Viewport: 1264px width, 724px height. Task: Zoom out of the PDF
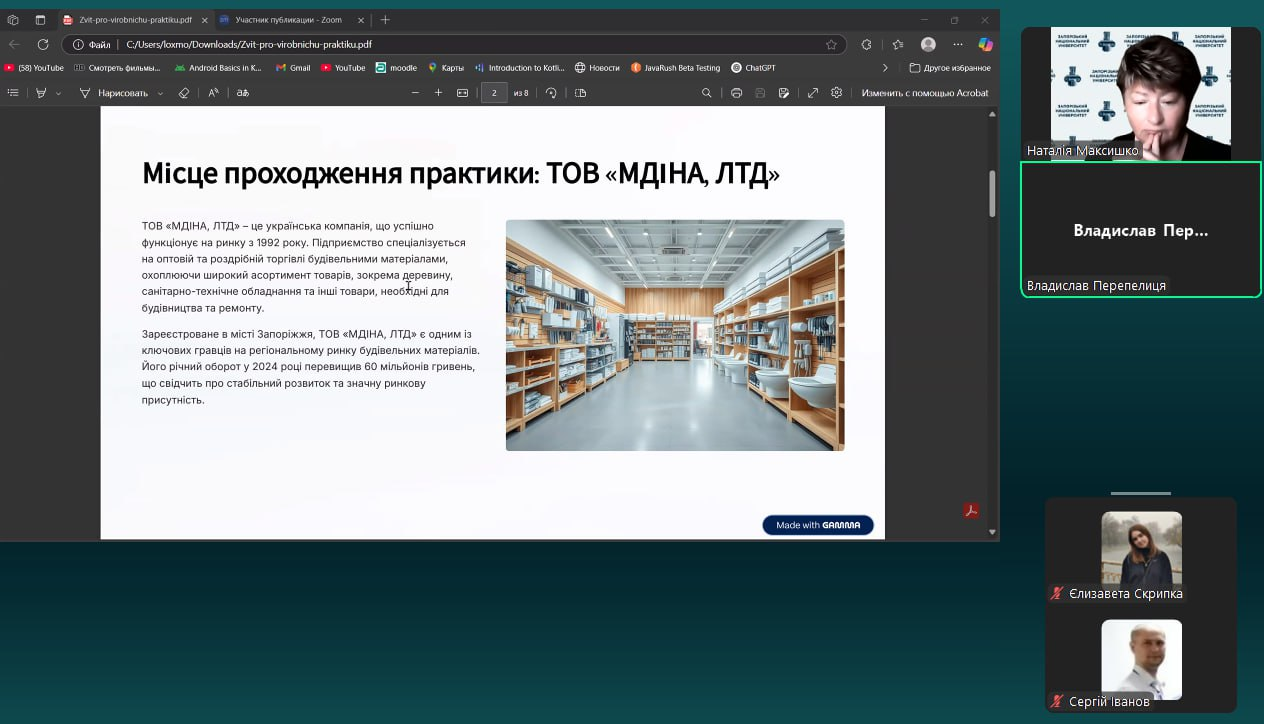[x=415, y=93]
